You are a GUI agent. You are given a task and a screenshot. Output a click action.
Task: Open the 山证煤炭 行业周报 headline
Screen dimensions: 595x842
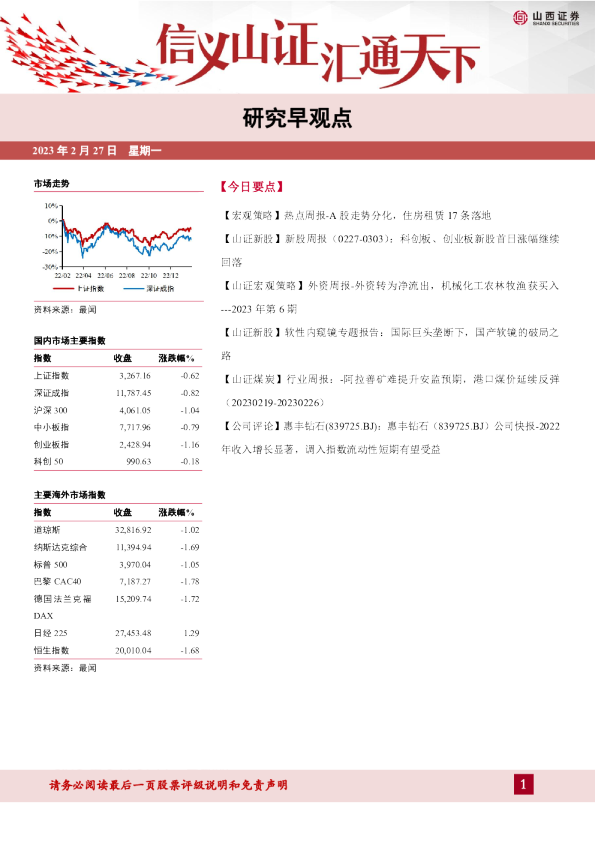pos(390,390)
